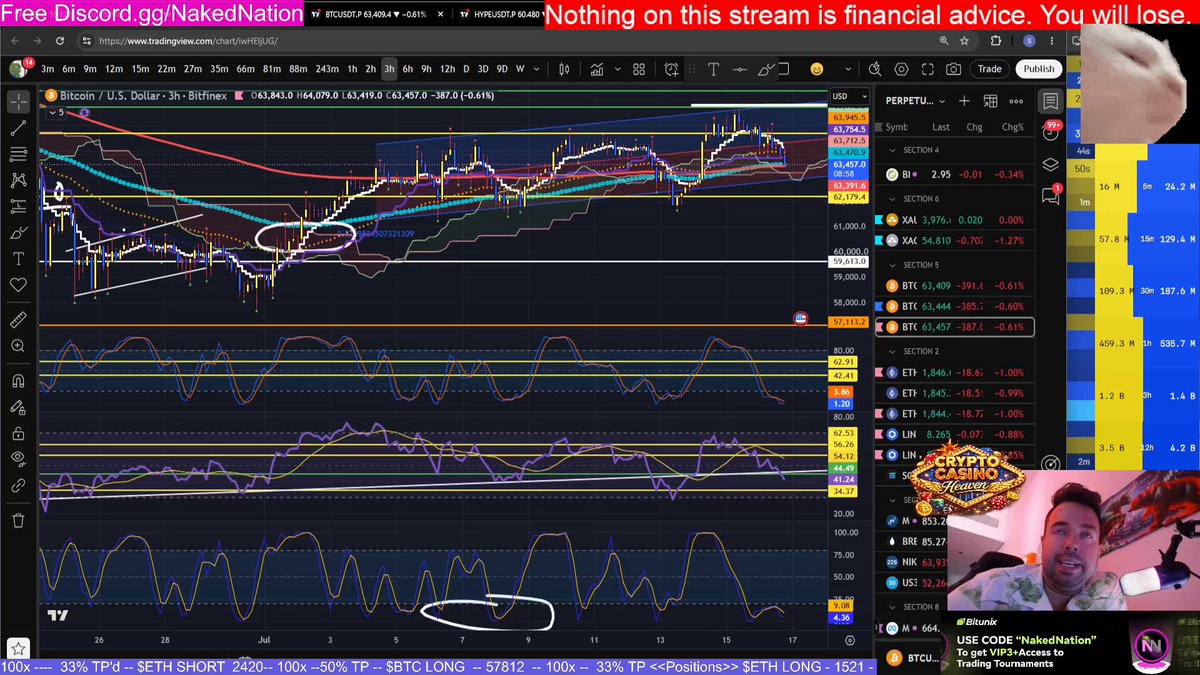Viewport: 1200px width, 675px height.
Task: Select the ruler measure tool
Action: (18, 320)
